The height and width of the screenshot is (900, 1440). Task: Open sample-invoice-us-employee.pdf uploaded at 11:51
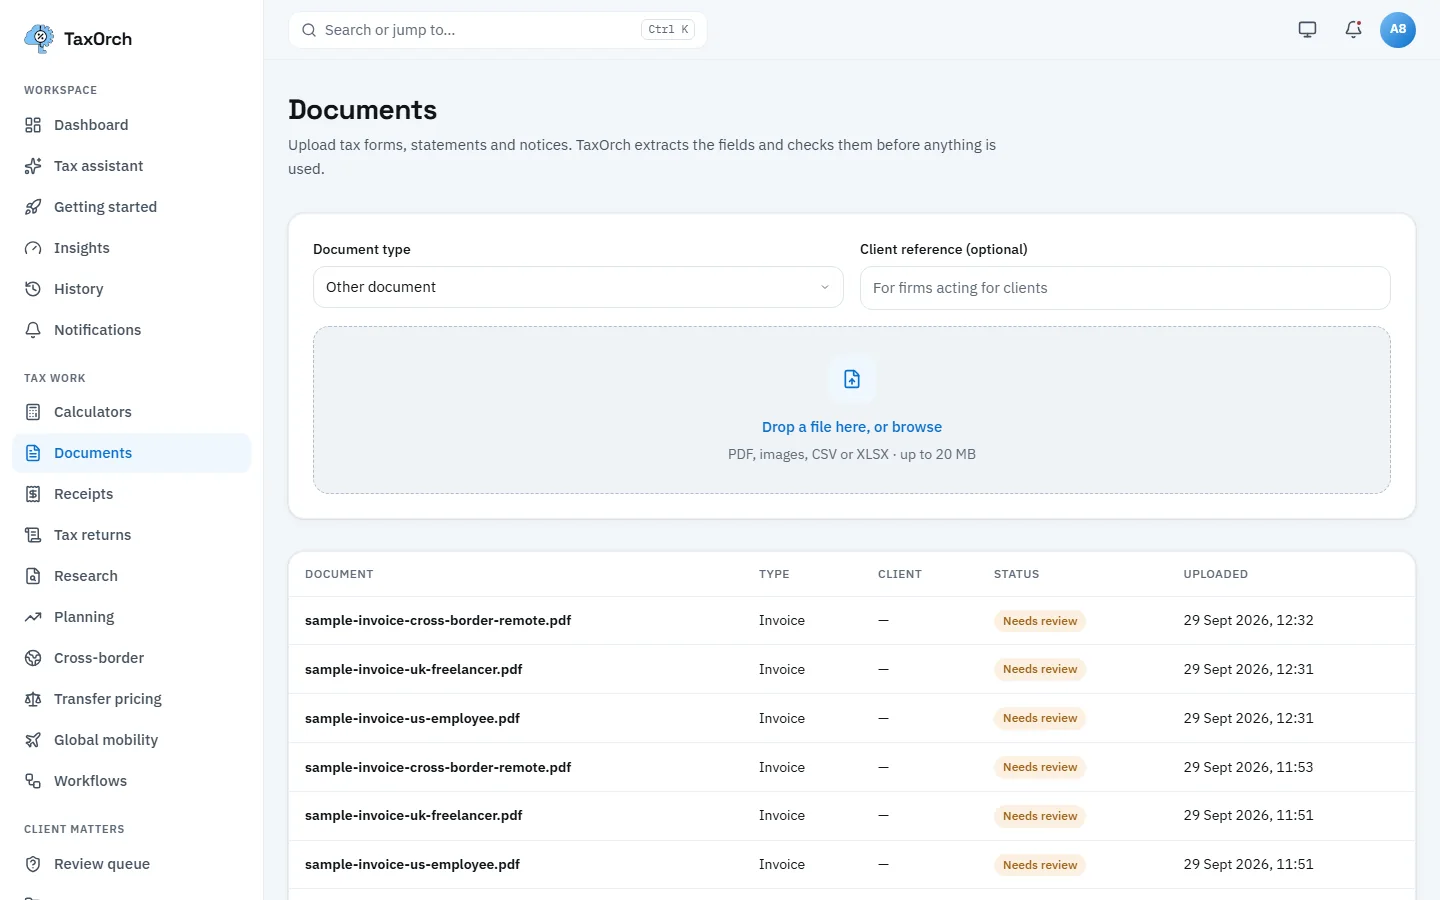pos(412,865)
